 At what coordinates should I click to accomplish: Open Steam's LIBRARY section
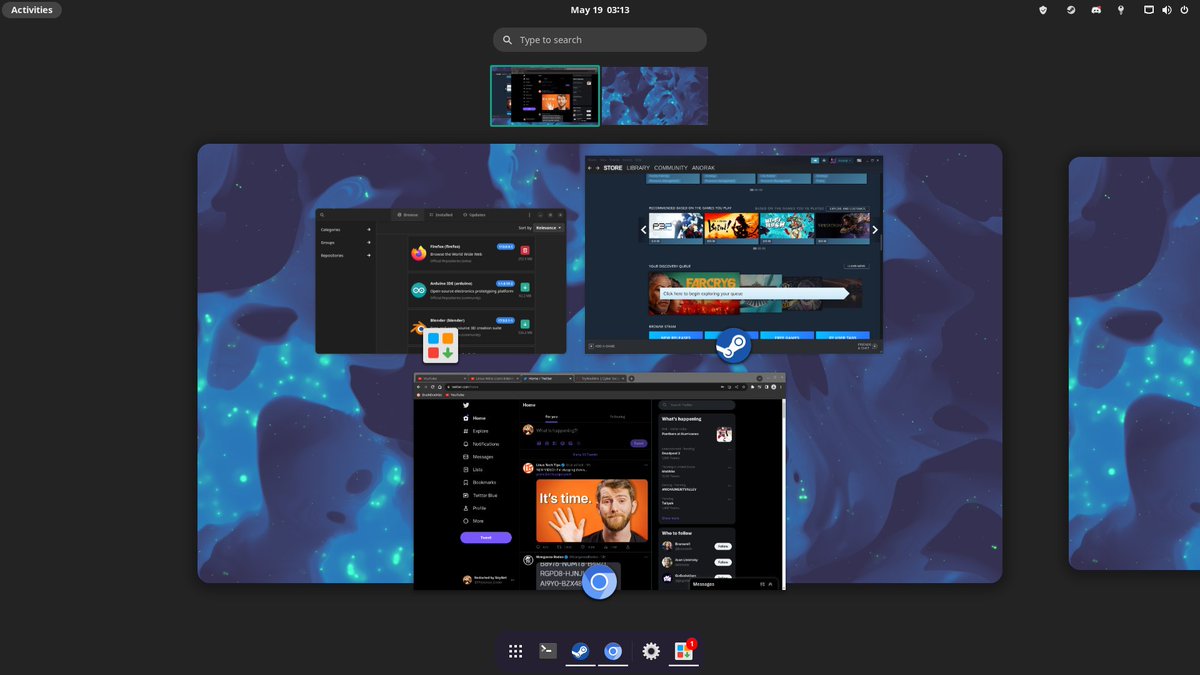click(637, 167)
